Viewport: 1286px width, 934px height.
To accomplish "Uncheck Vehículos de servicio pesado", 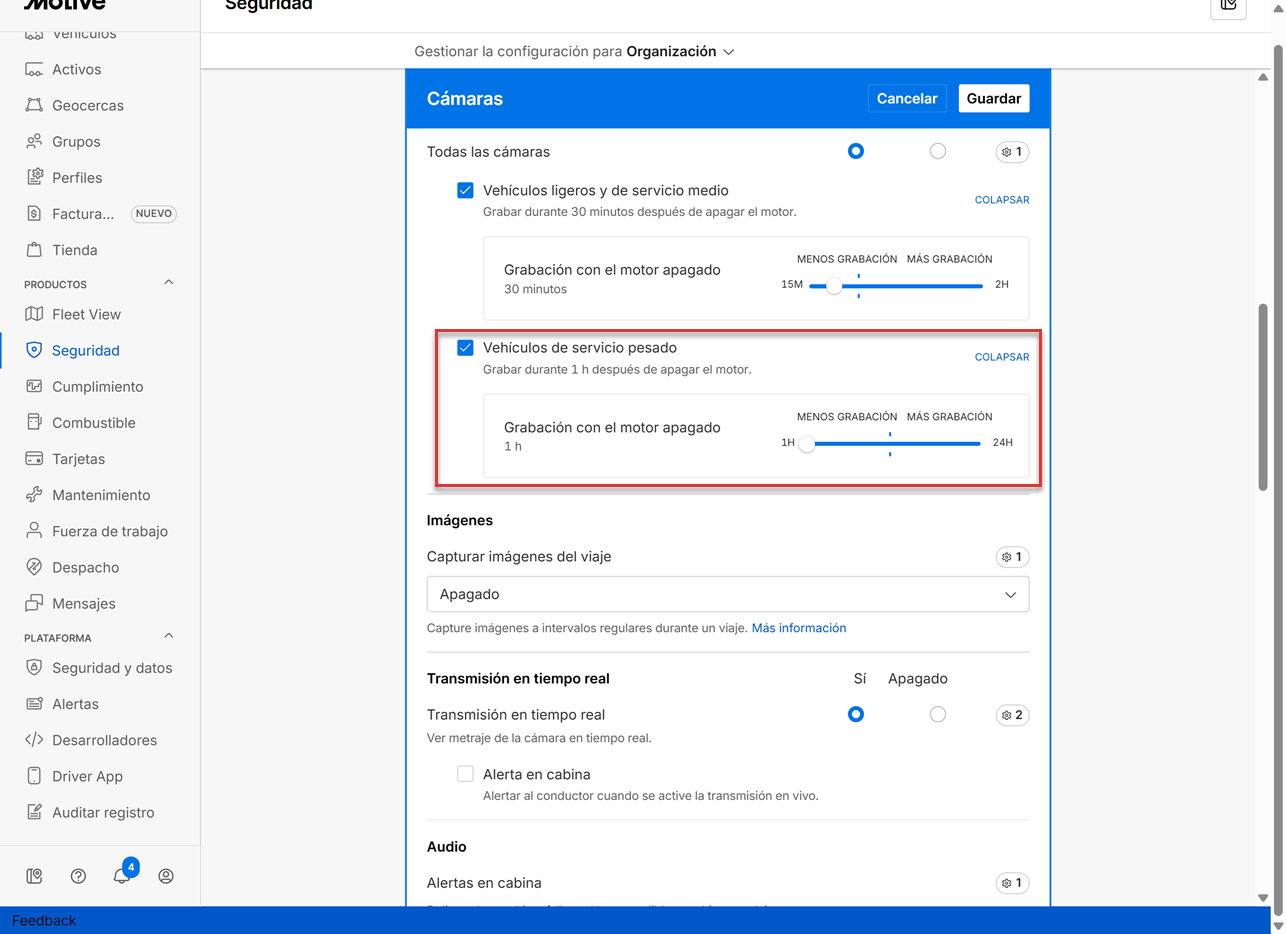I will point(465,348).
